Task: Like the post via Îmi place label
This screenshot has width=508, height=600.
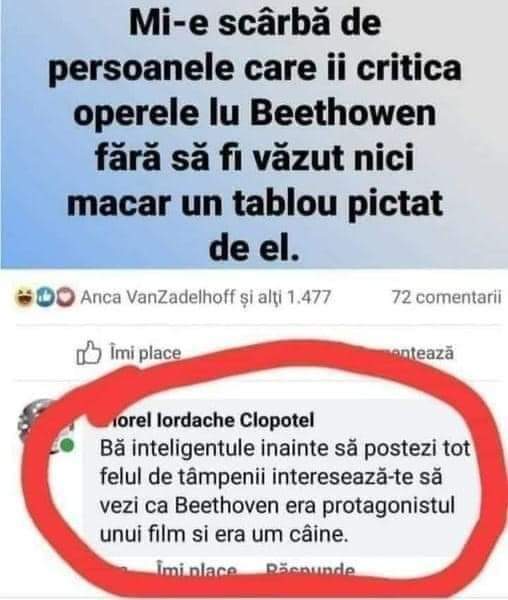Action: tap(145, 352)
